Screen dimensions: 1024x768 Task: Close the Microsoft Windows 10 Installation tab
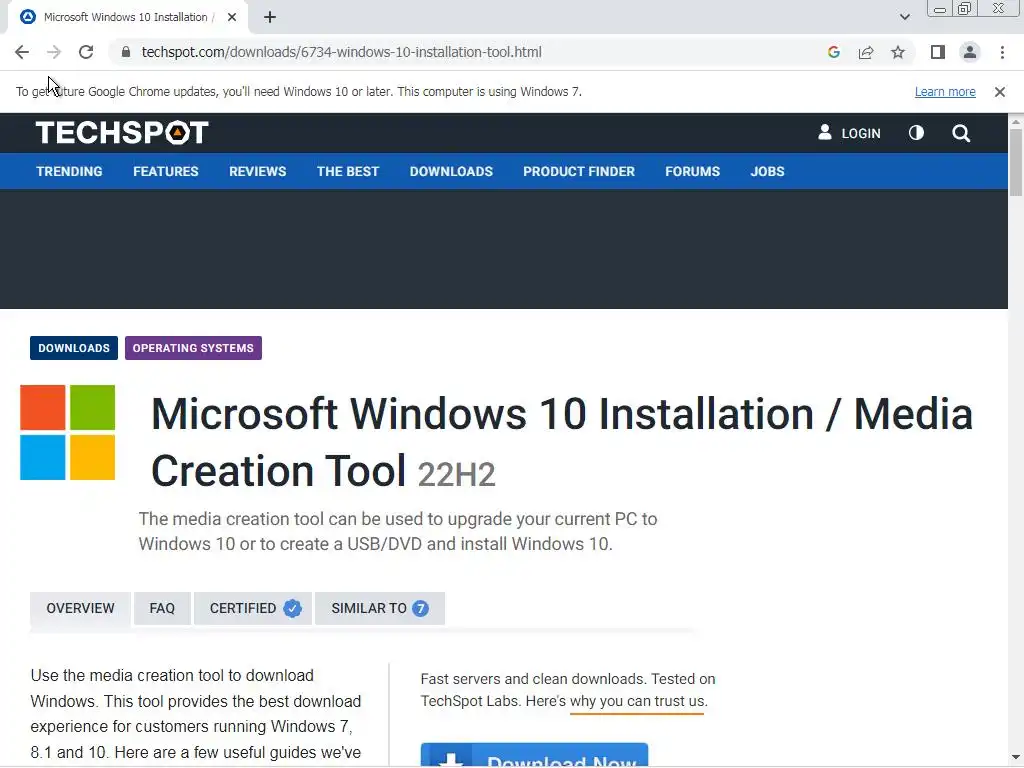pos(232,17)
